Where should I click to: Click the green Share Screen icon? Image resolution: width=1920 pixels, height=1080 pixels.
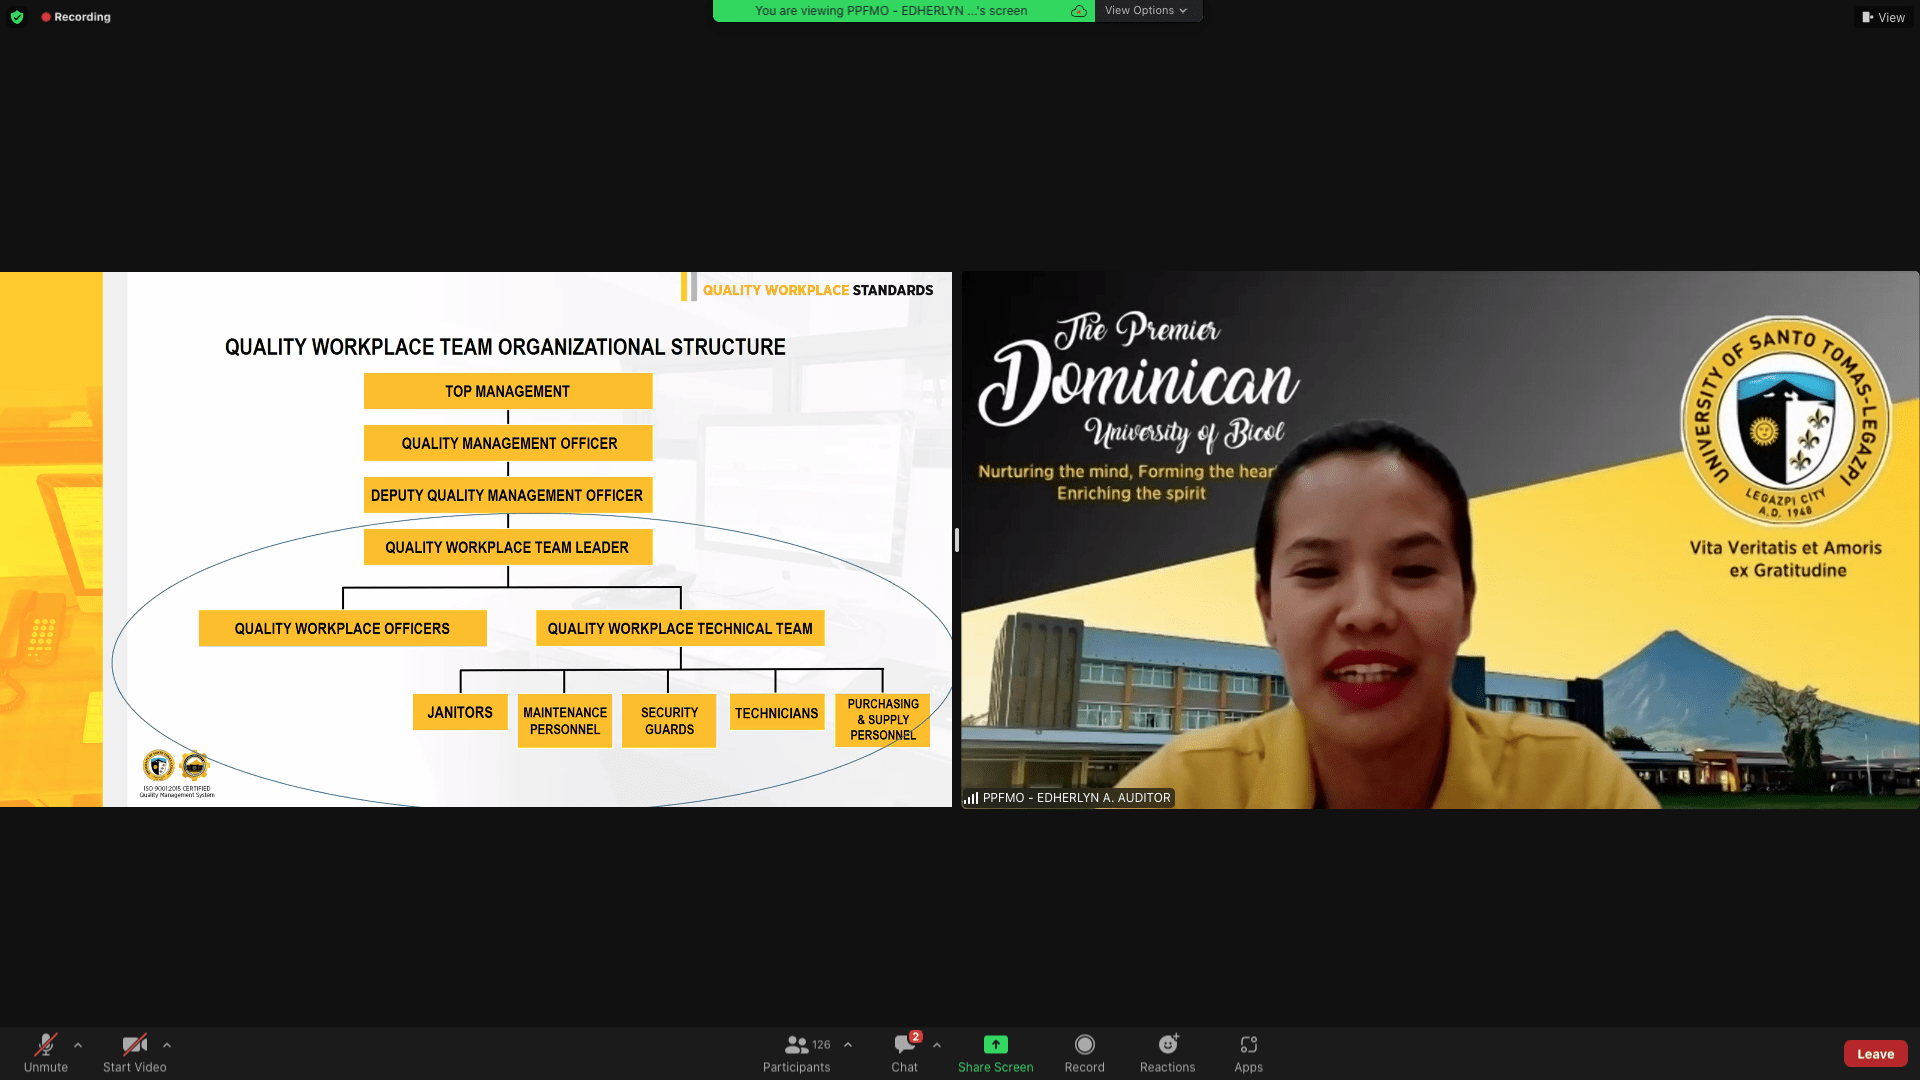coord(995,1044)
